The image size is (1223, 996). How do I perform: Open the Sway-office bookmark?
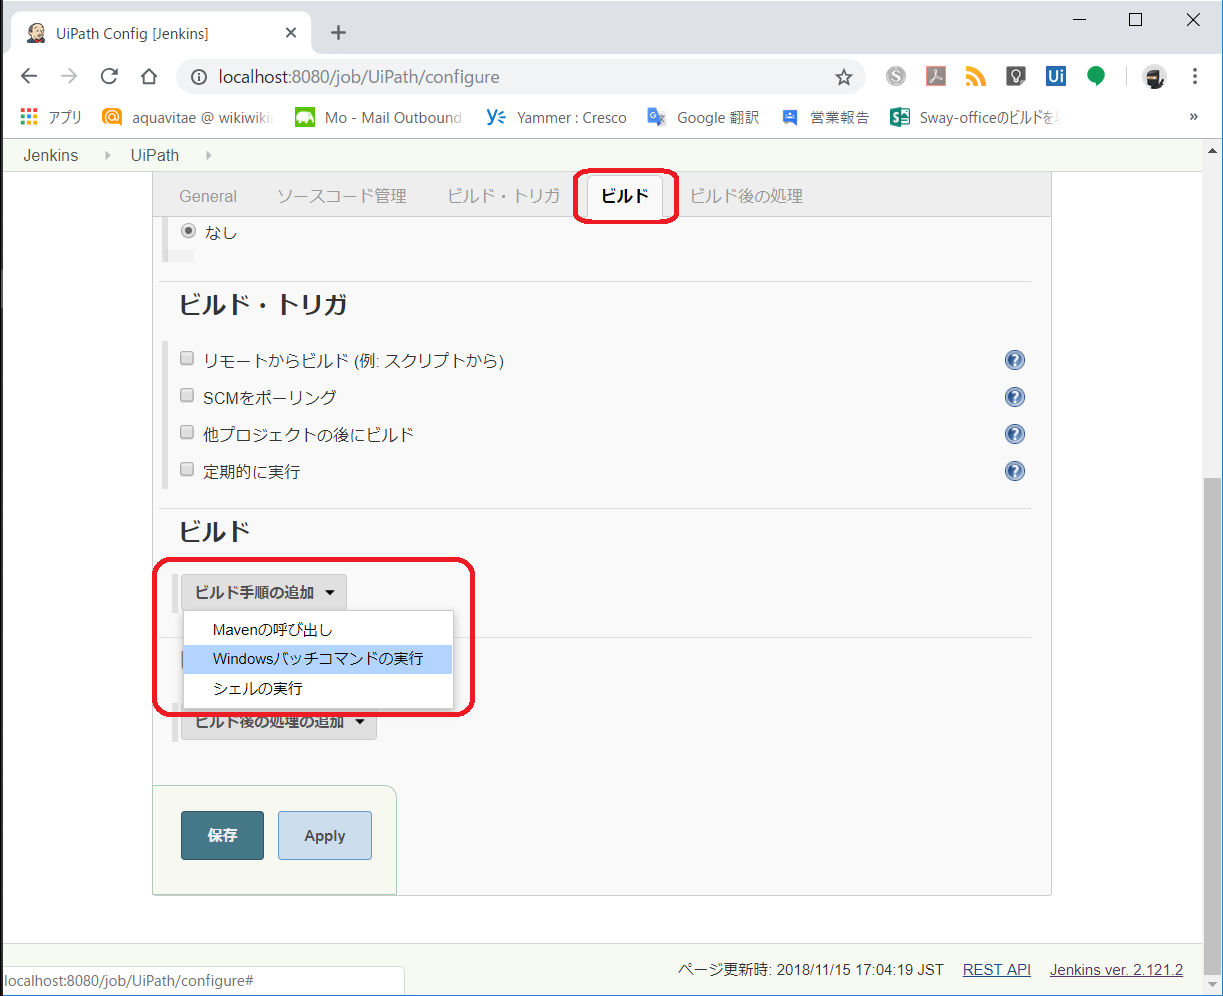[974, 117]
